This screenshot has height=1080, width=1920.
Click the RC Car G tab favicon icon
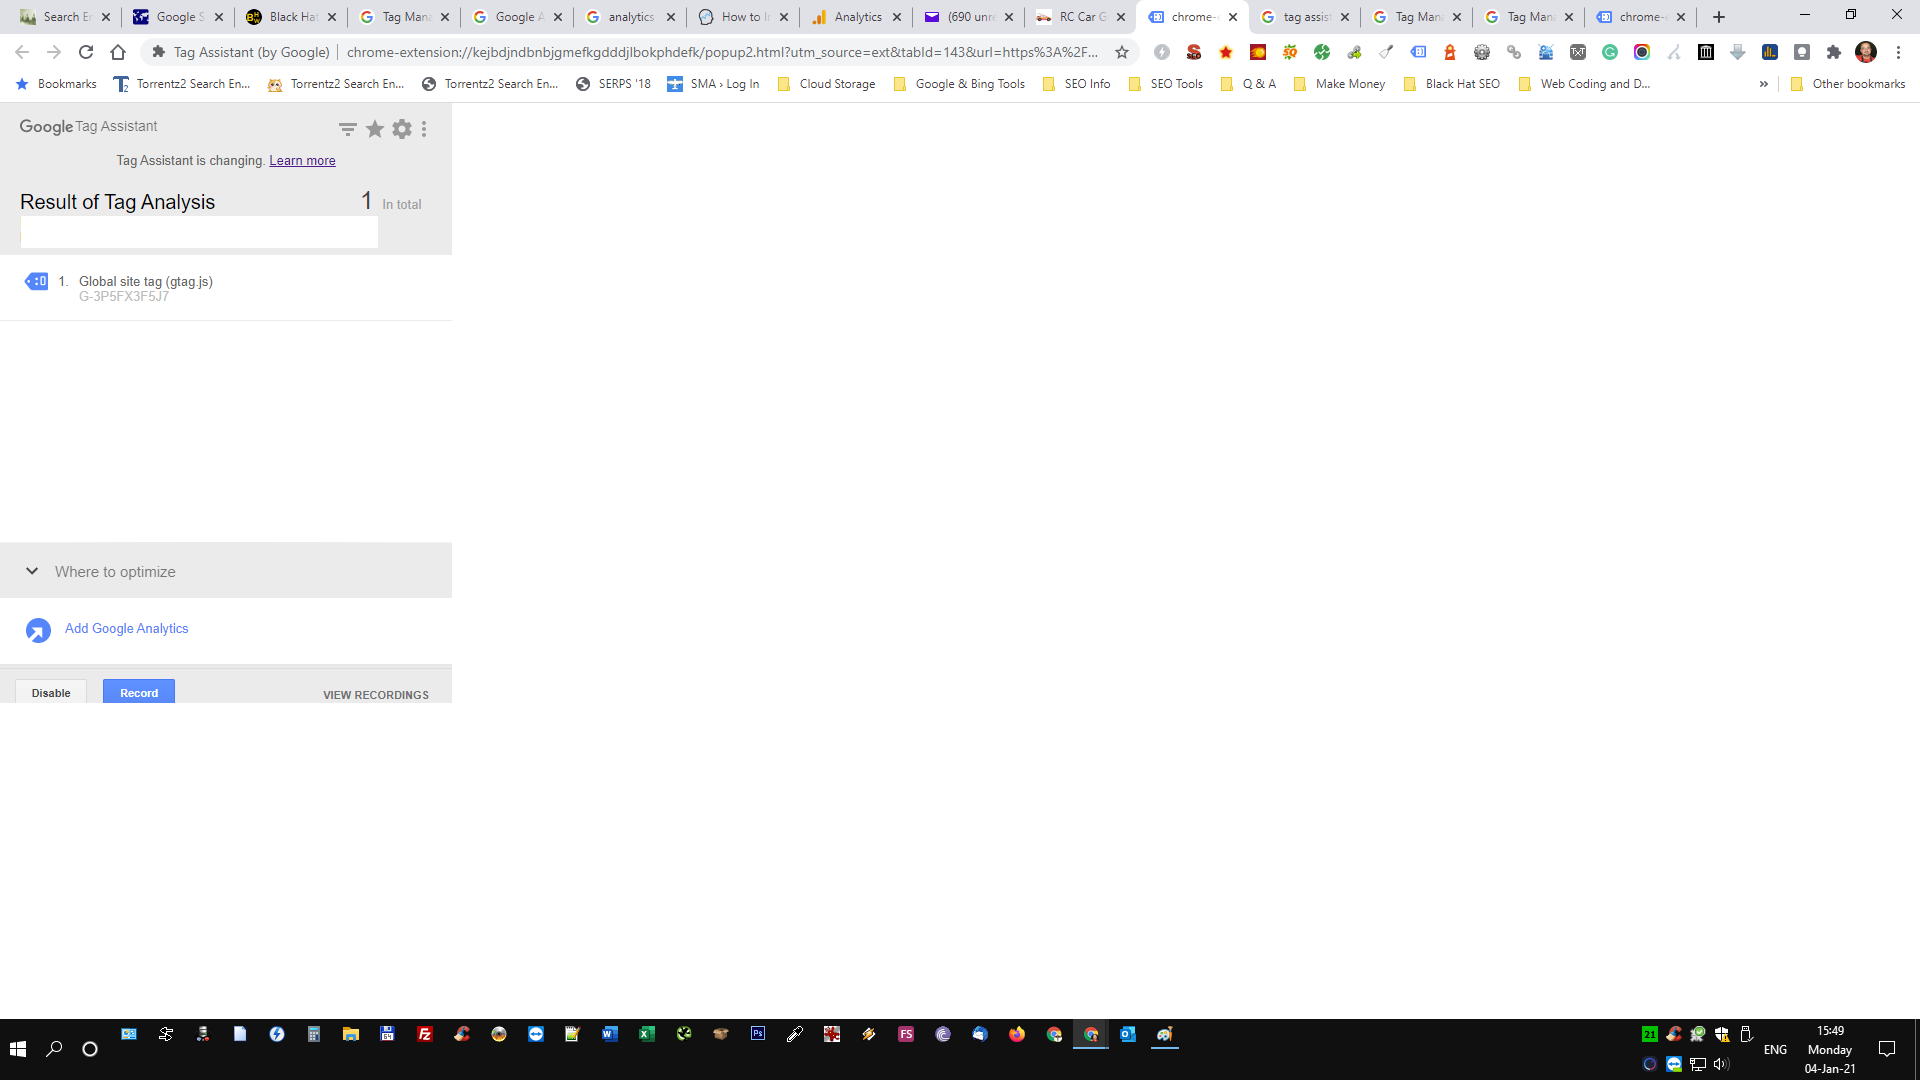pos(1044,16)
